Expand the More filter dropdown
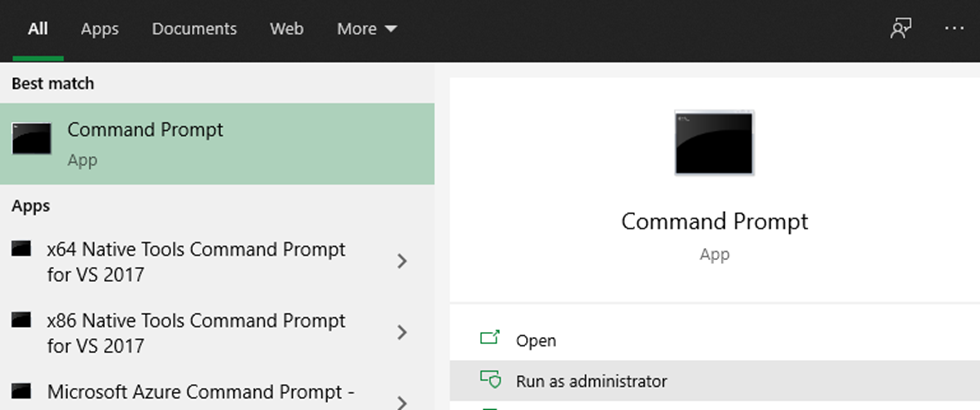This screenshot has width=980, height=410. click(x=366, y=29)
